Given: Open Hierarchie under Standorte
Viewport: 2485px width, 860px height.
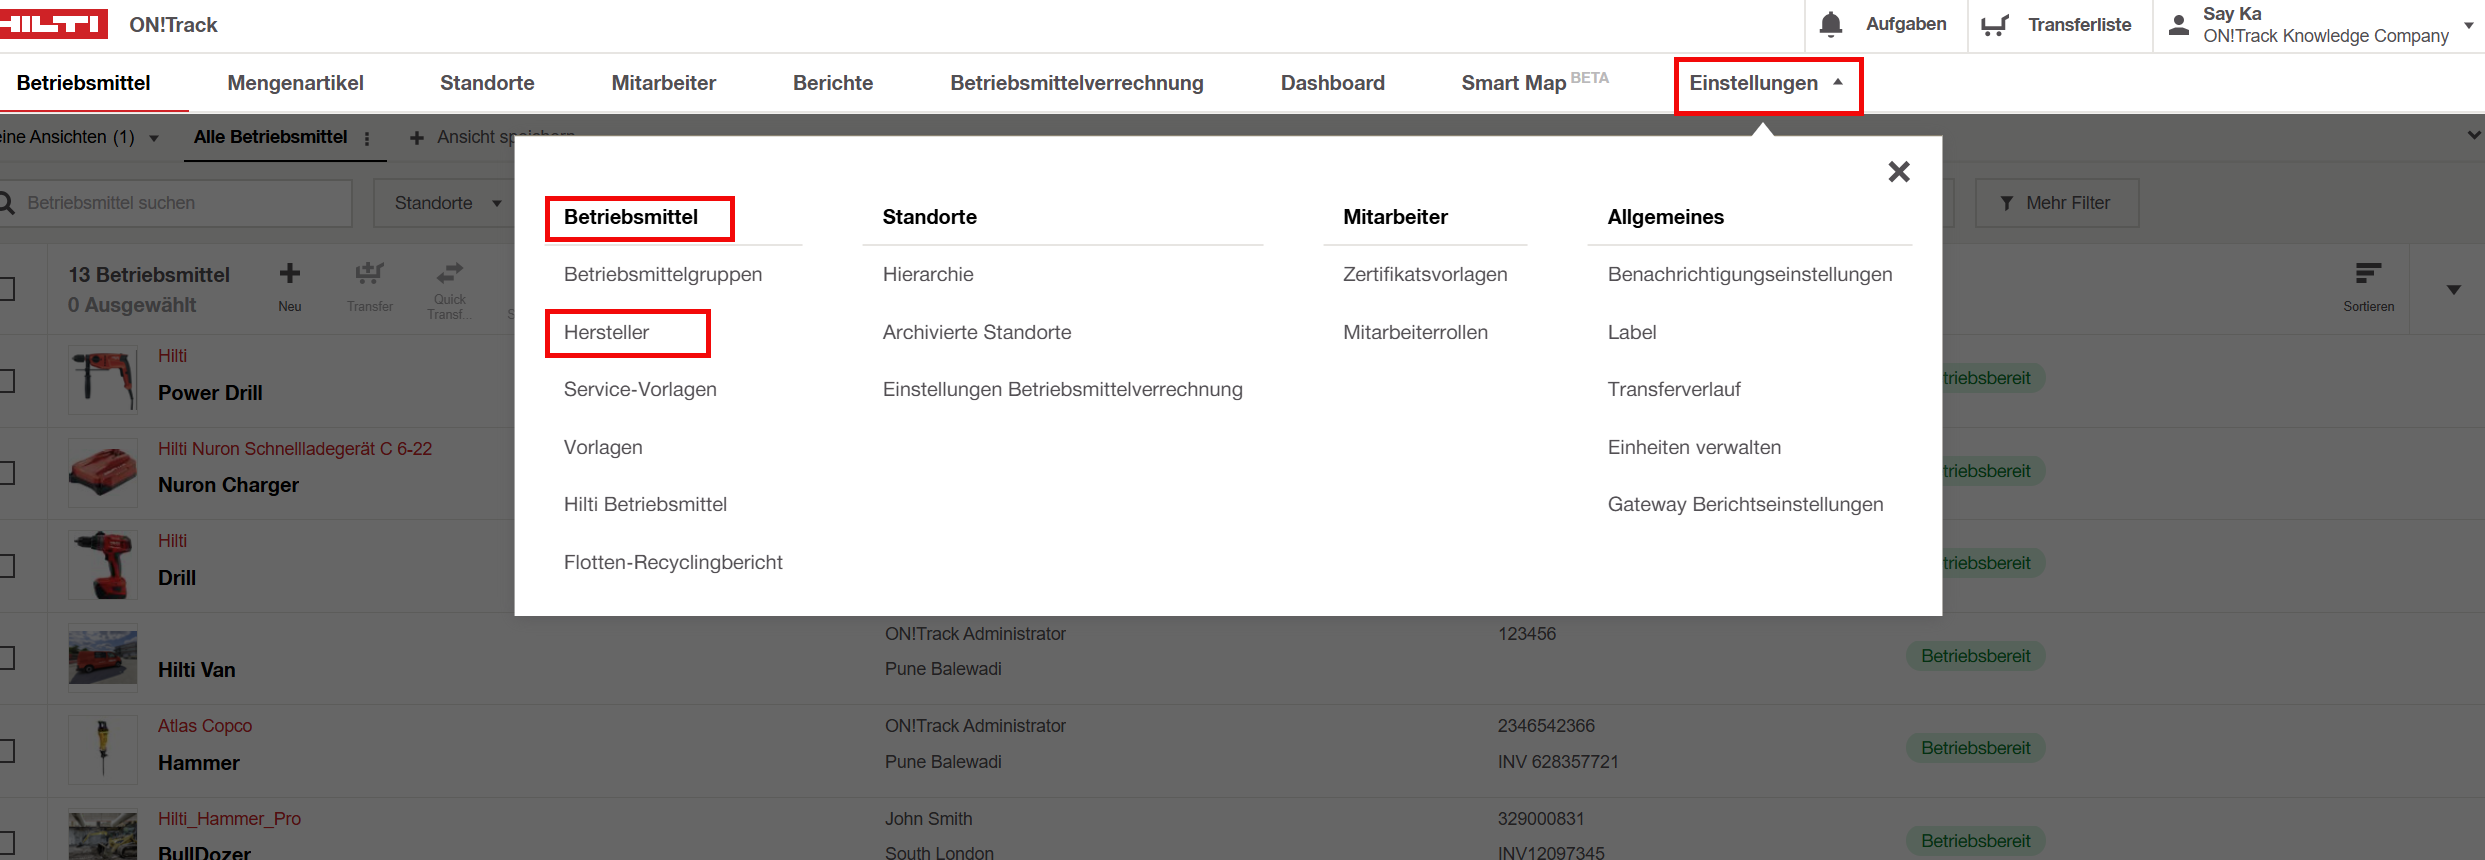Looking at the screenshot, I should pyautogui.click(x=928, y=274).
